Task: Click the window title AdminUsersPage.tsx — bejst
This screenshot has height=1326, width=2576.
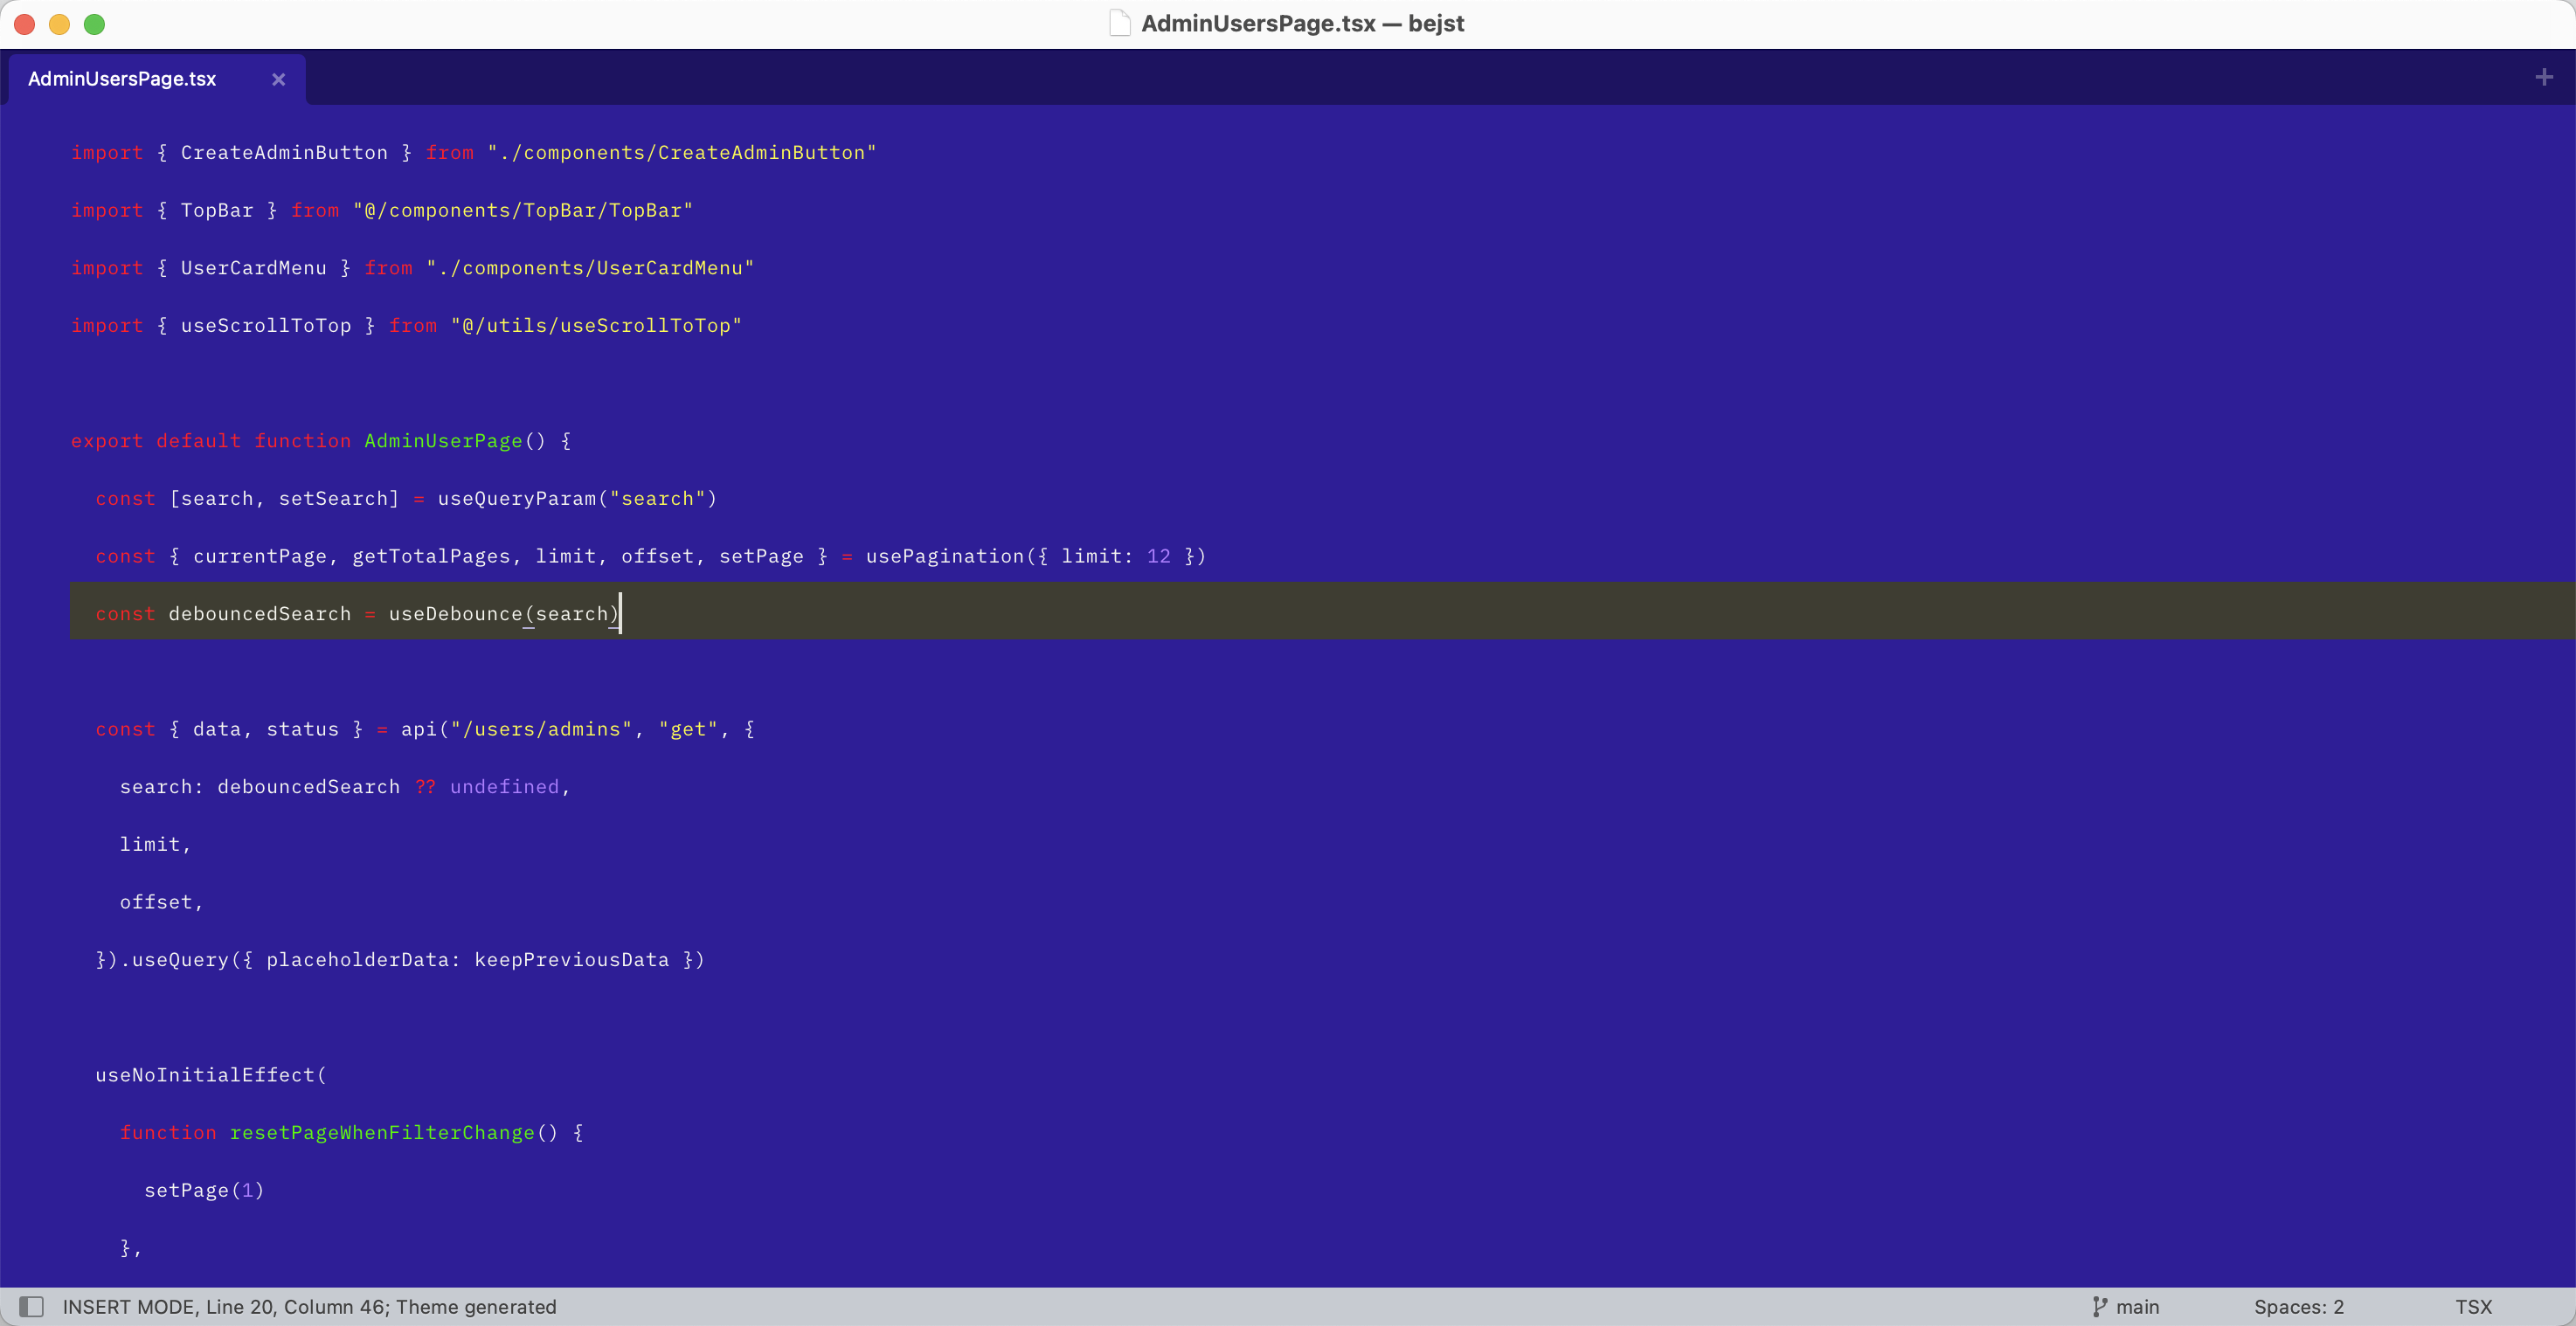Action: click(x=1302, y=23)
